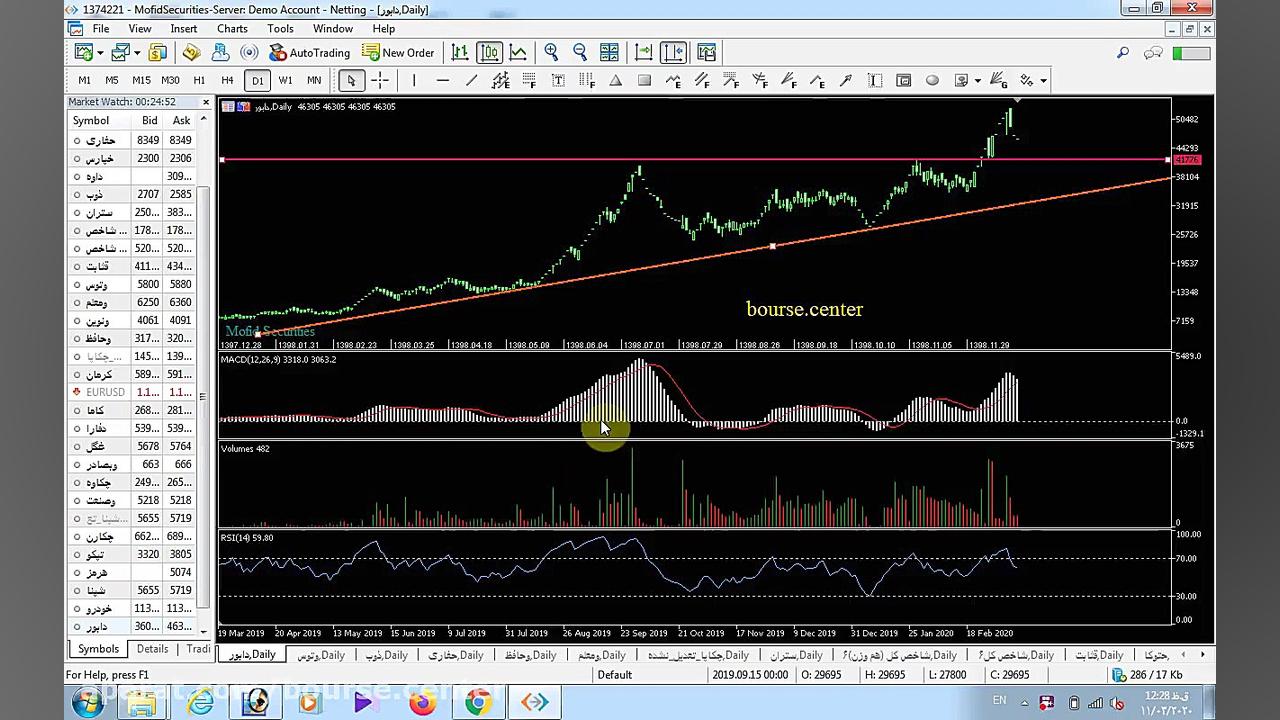
Task: Select the vertical line tool
Action: pyautogui.click(x=414, y=80)
